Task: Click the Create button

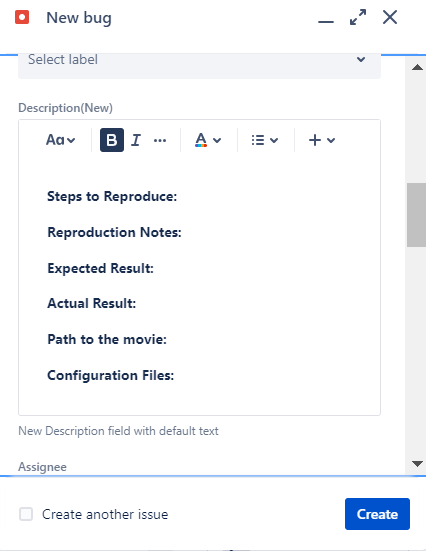Action: tap(377, 514)
